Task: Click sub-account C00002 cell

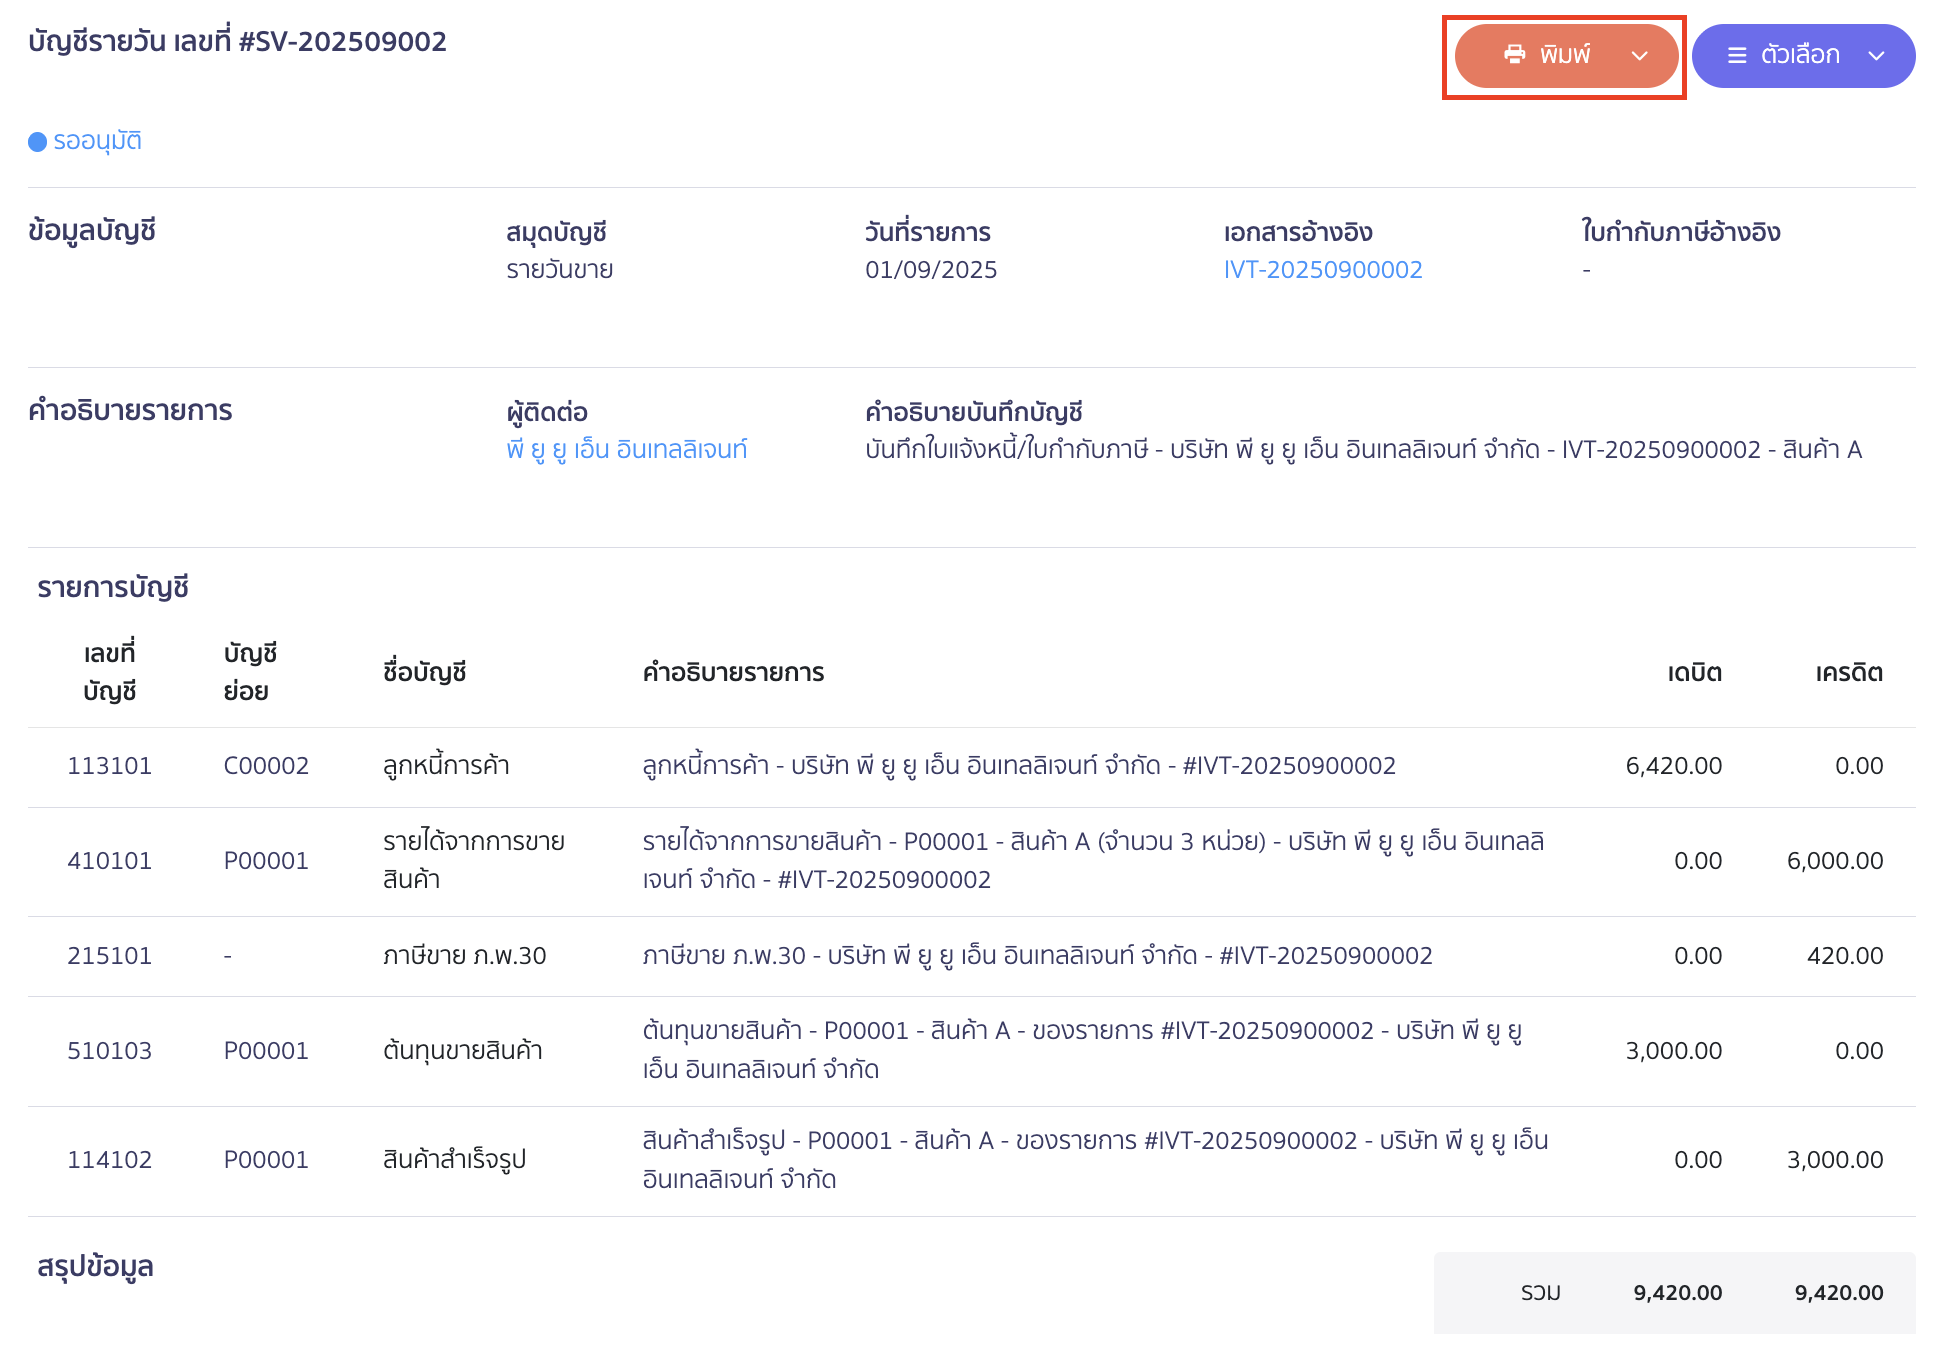Action: [x=266, y=766]
